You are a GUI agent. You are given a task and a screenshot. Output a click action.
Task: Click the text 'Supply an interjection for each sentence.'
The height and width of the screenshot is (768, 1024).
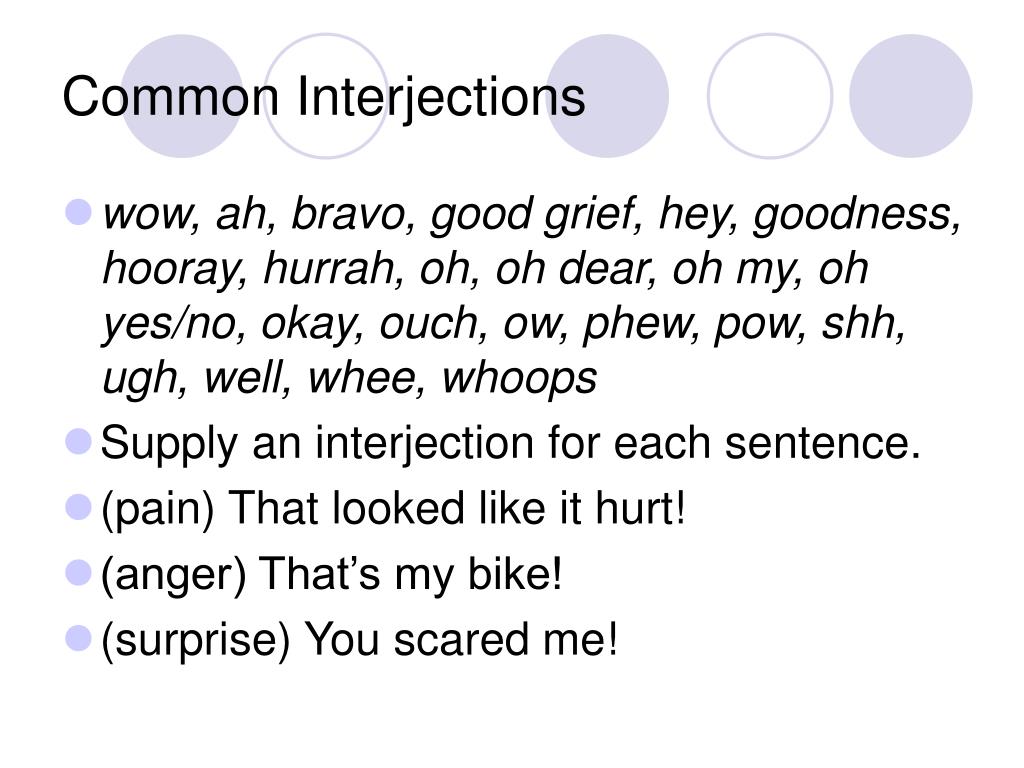(510, 444)
